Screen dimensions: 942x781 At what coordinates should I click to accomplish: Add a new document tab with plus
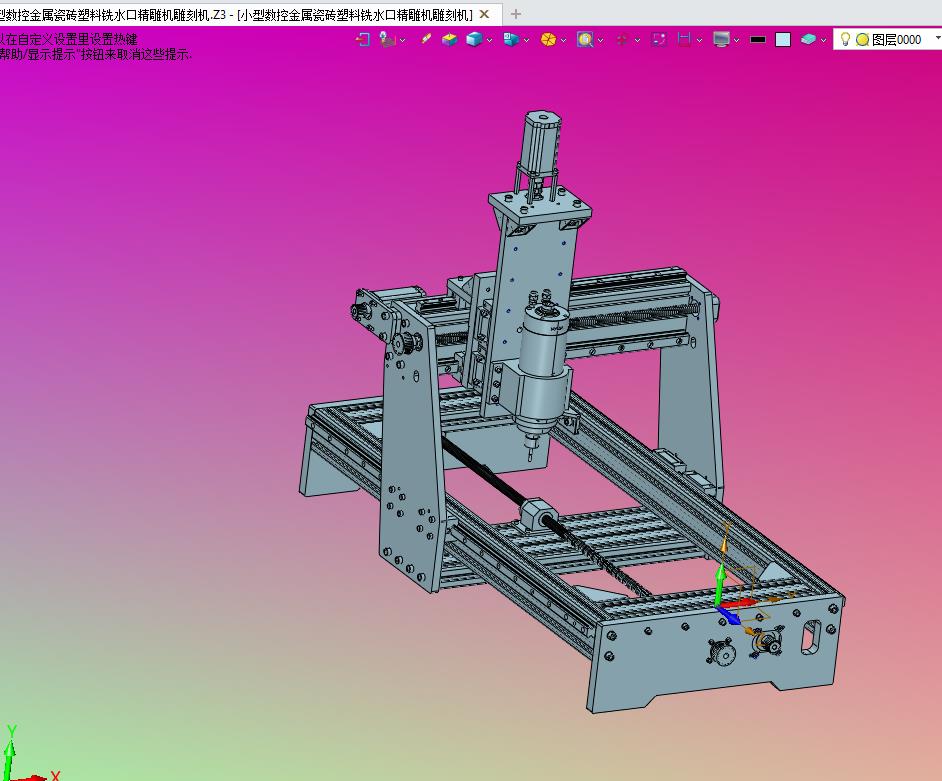click(515, 14)
